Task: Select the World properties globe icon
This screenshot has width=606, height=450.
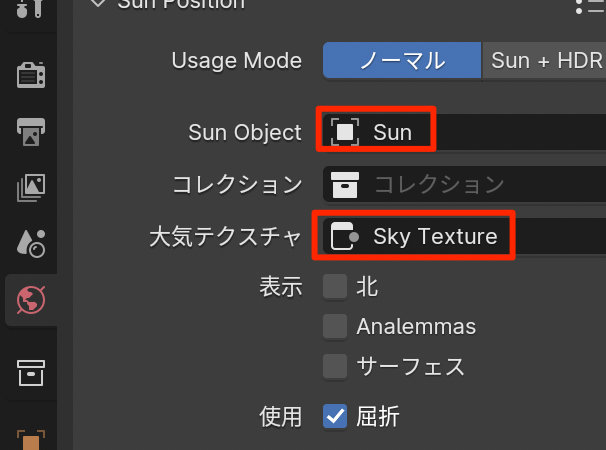Action: 29,299
